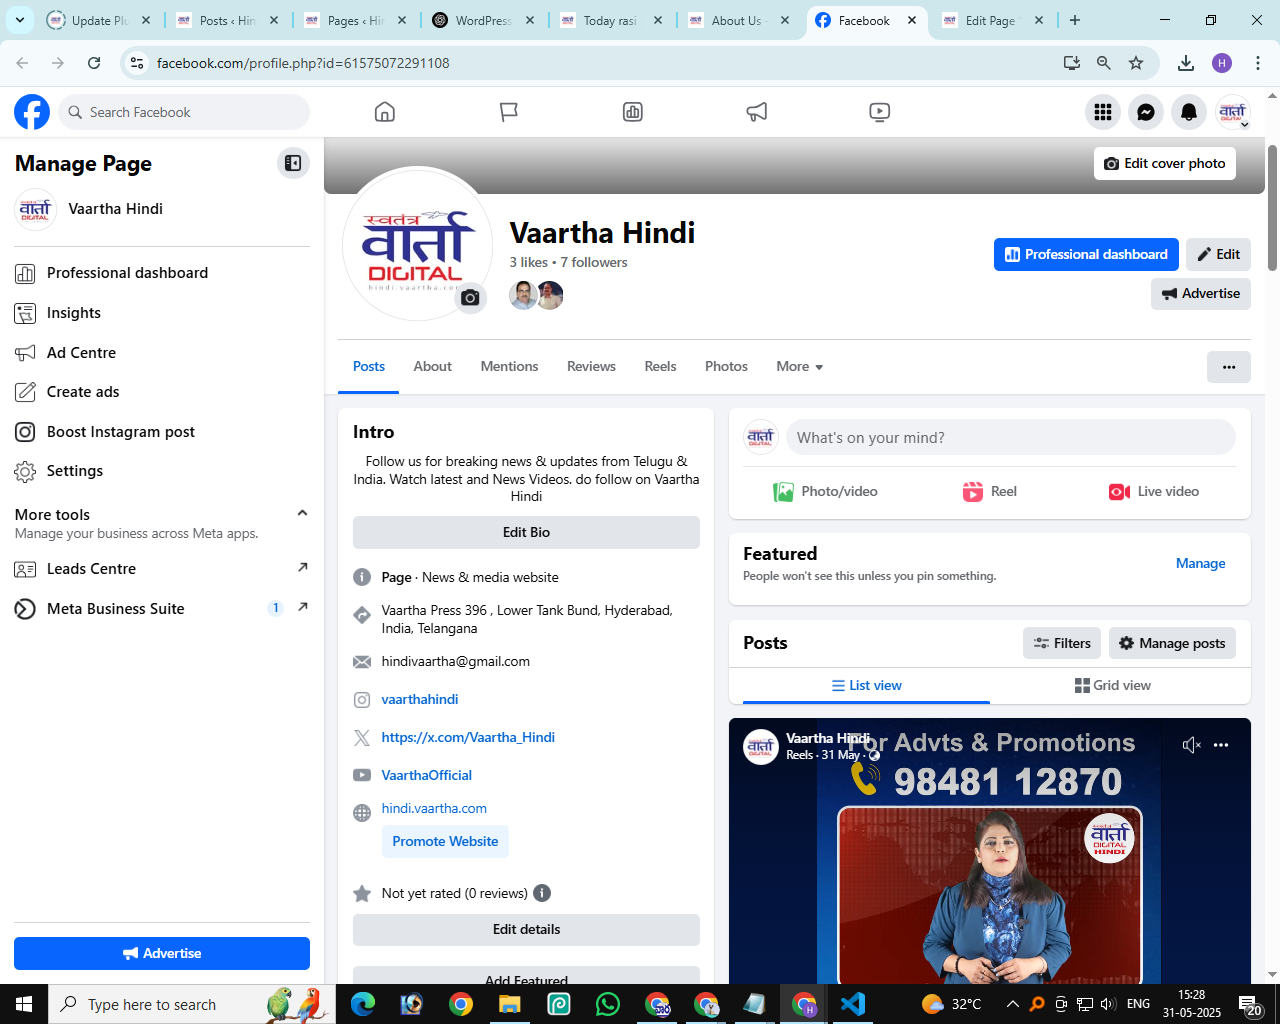Open WhatsApp from the taskbar
This screenshot has height=1024, width=1280.
(x=608, y=1004)
